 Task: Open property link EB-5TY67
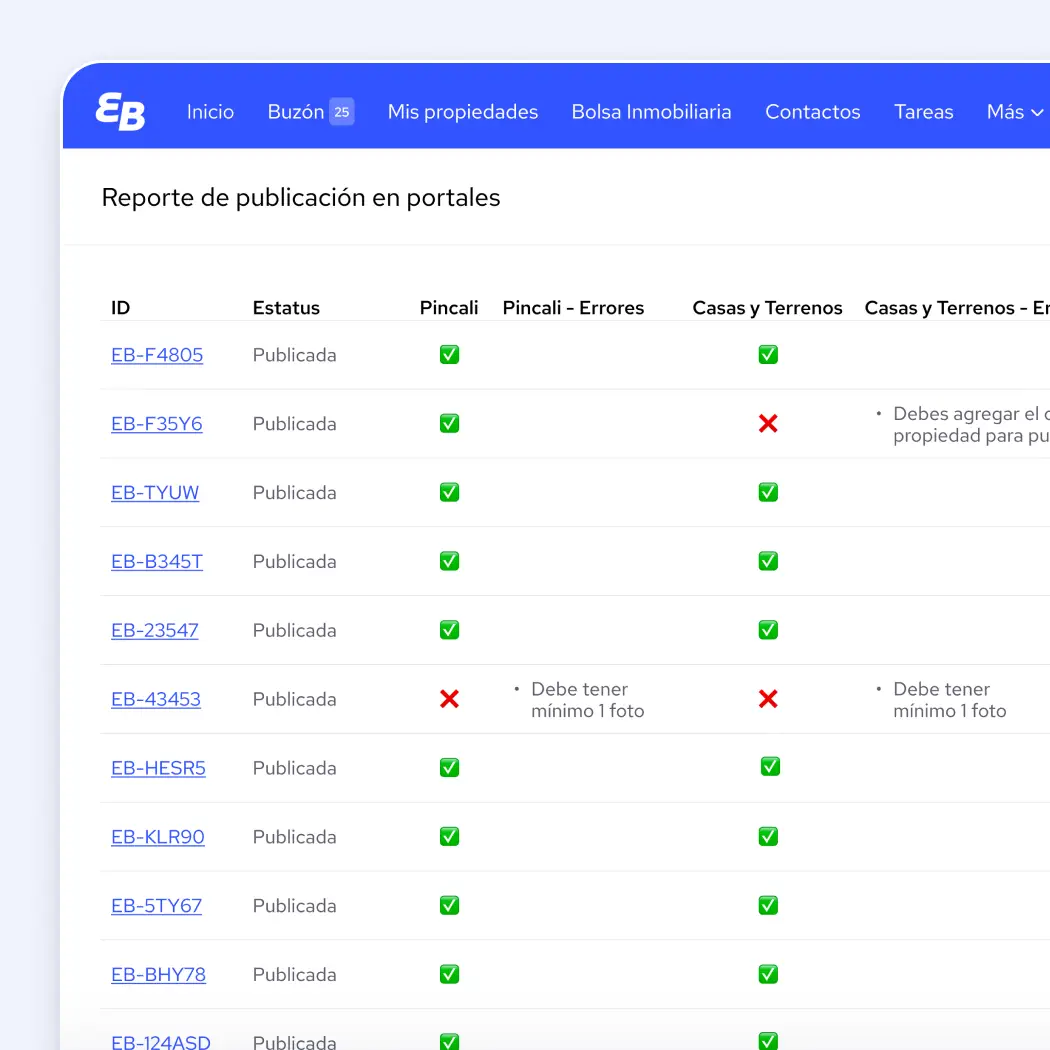pos(156,906)
